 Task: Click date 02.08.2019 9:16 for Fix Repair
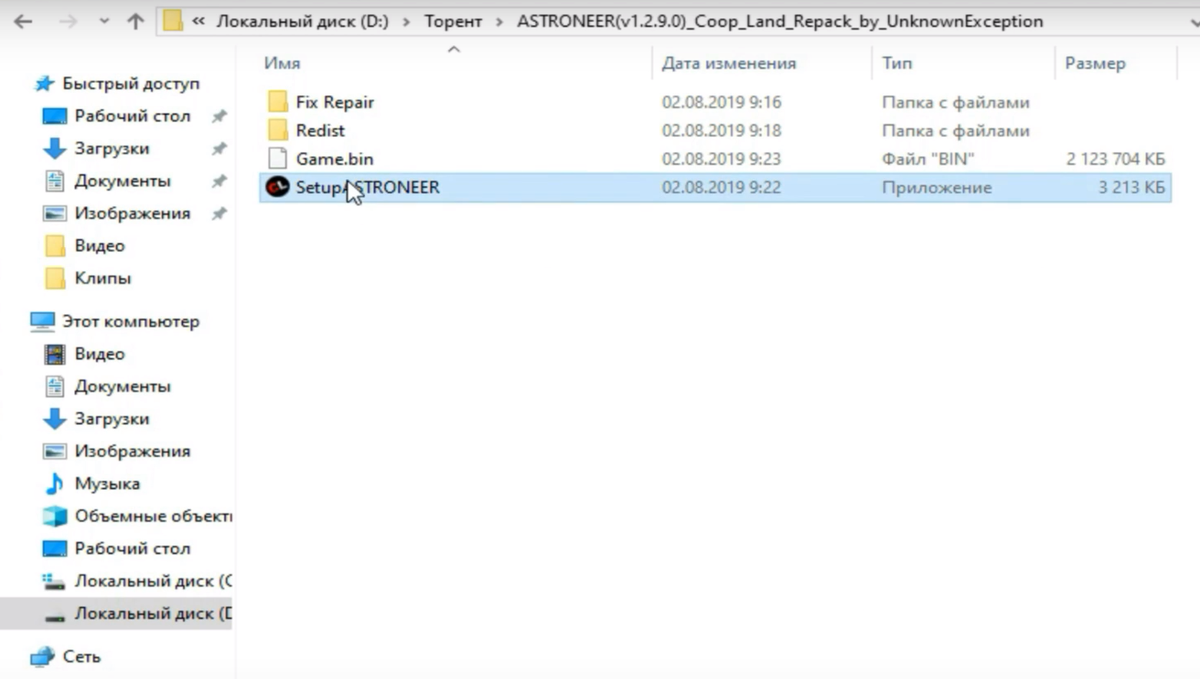722,102
